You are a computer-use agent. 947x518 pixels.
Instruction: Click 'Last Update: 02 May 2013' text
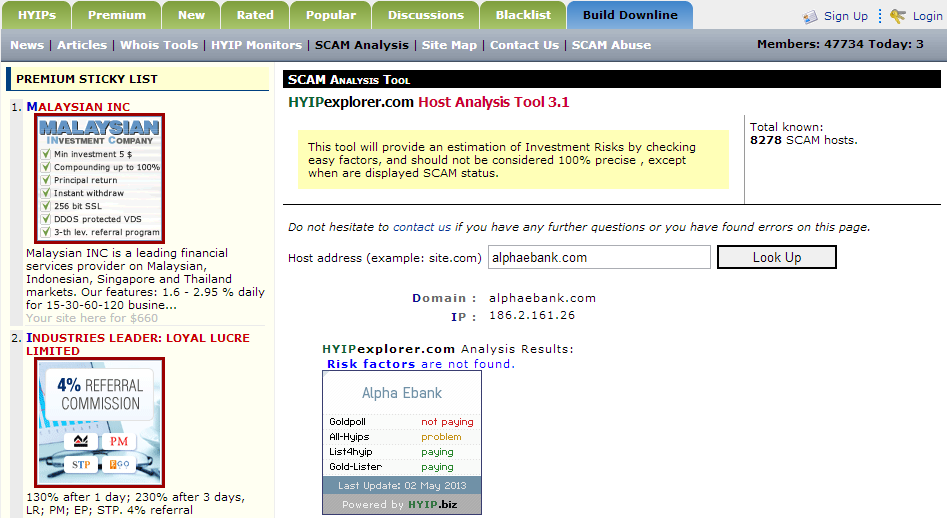coord(402,485)
